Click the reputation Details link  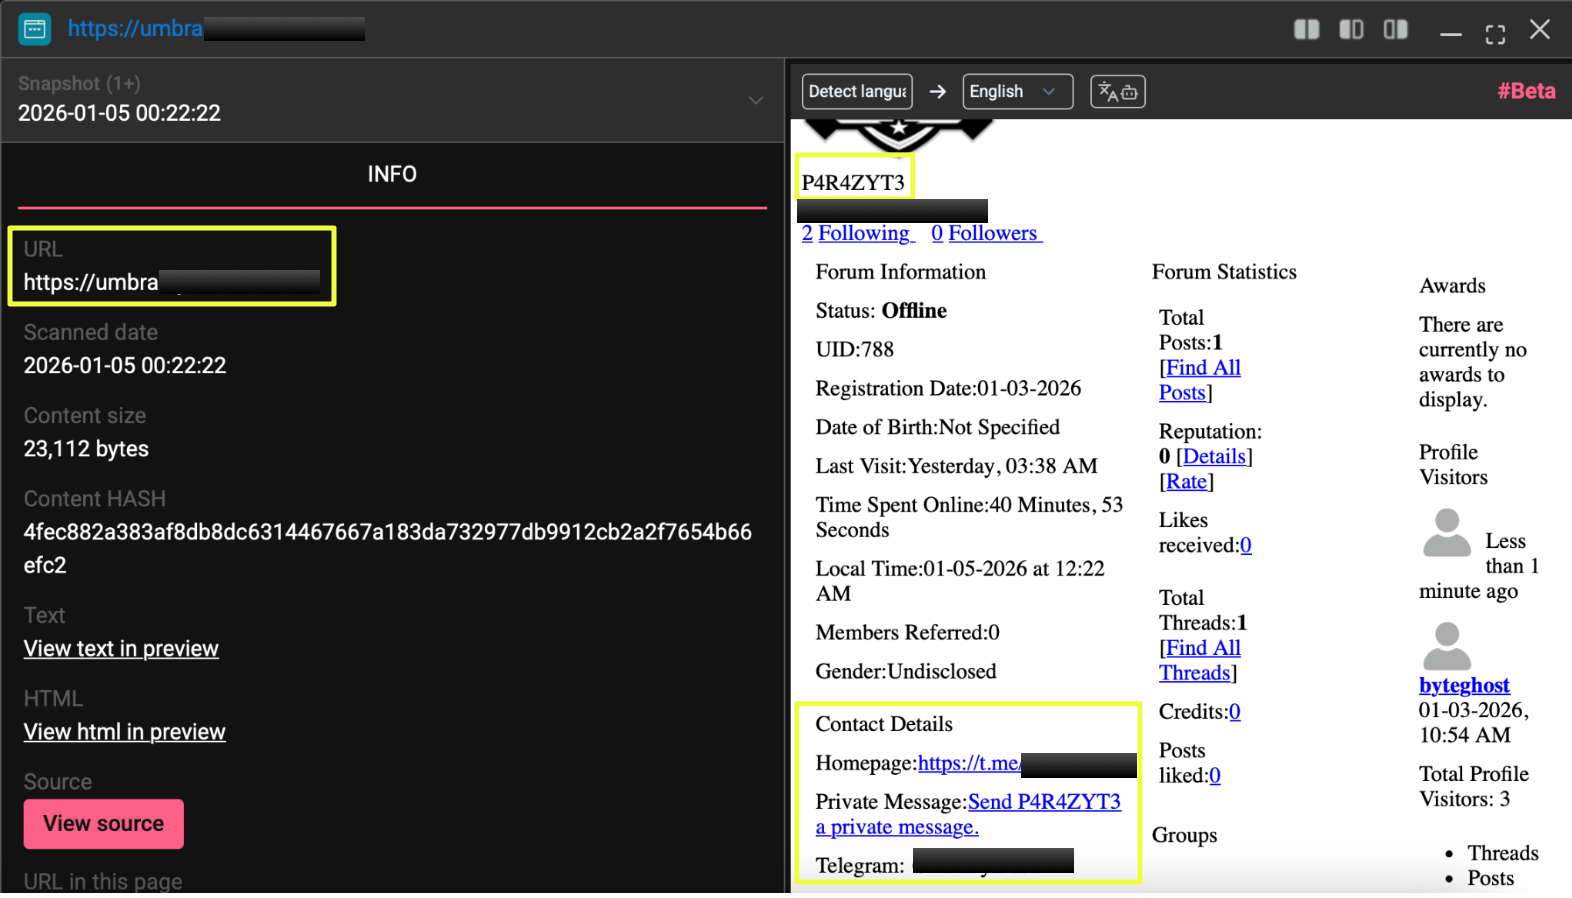(x=1214, y=457)
